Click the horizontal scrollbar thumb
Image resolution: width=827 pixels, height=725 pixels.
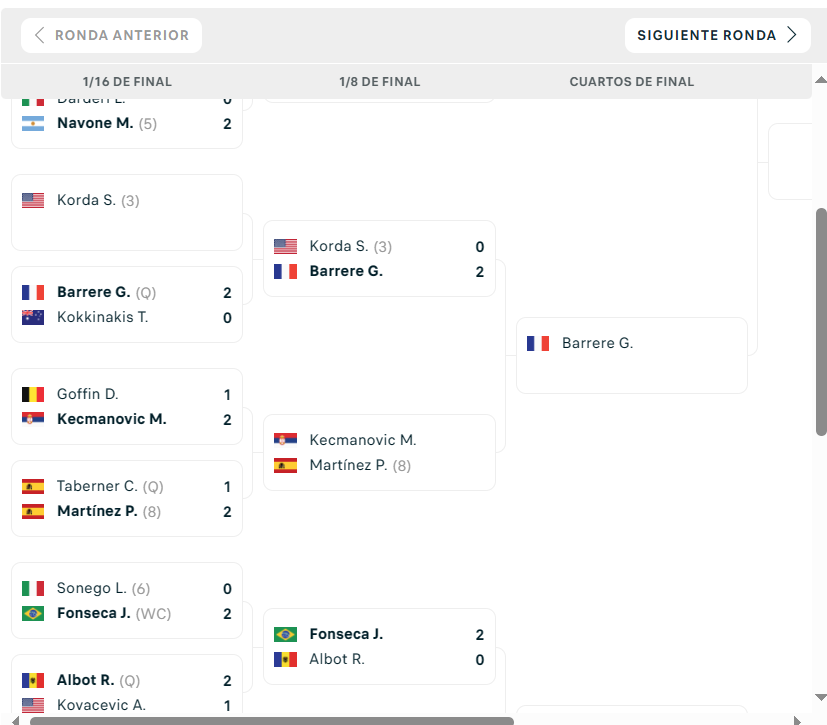(272, 720)
